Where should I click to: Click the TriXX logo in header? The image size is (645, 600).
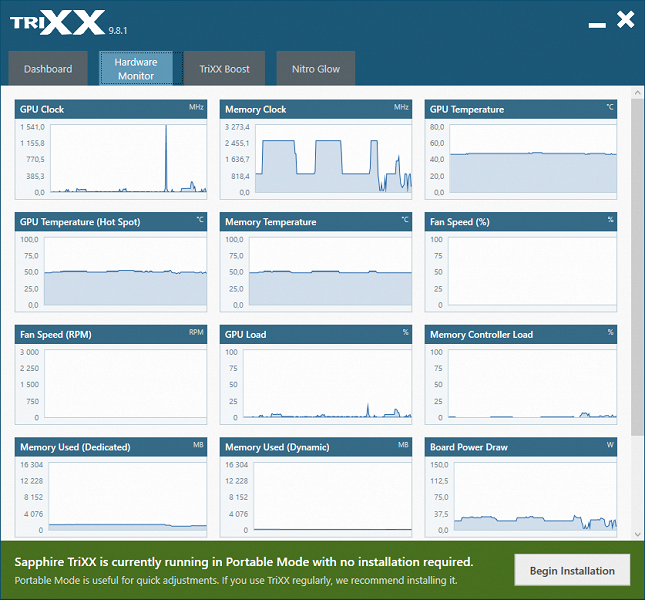point(58,23)
